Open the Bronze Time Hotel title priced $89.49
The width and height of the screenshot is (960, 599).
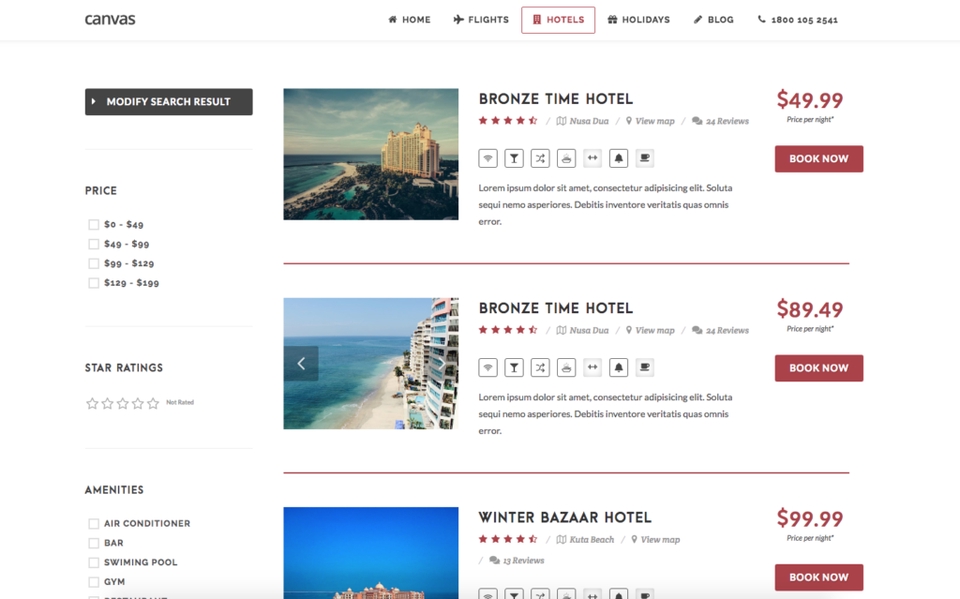point(555,309)
